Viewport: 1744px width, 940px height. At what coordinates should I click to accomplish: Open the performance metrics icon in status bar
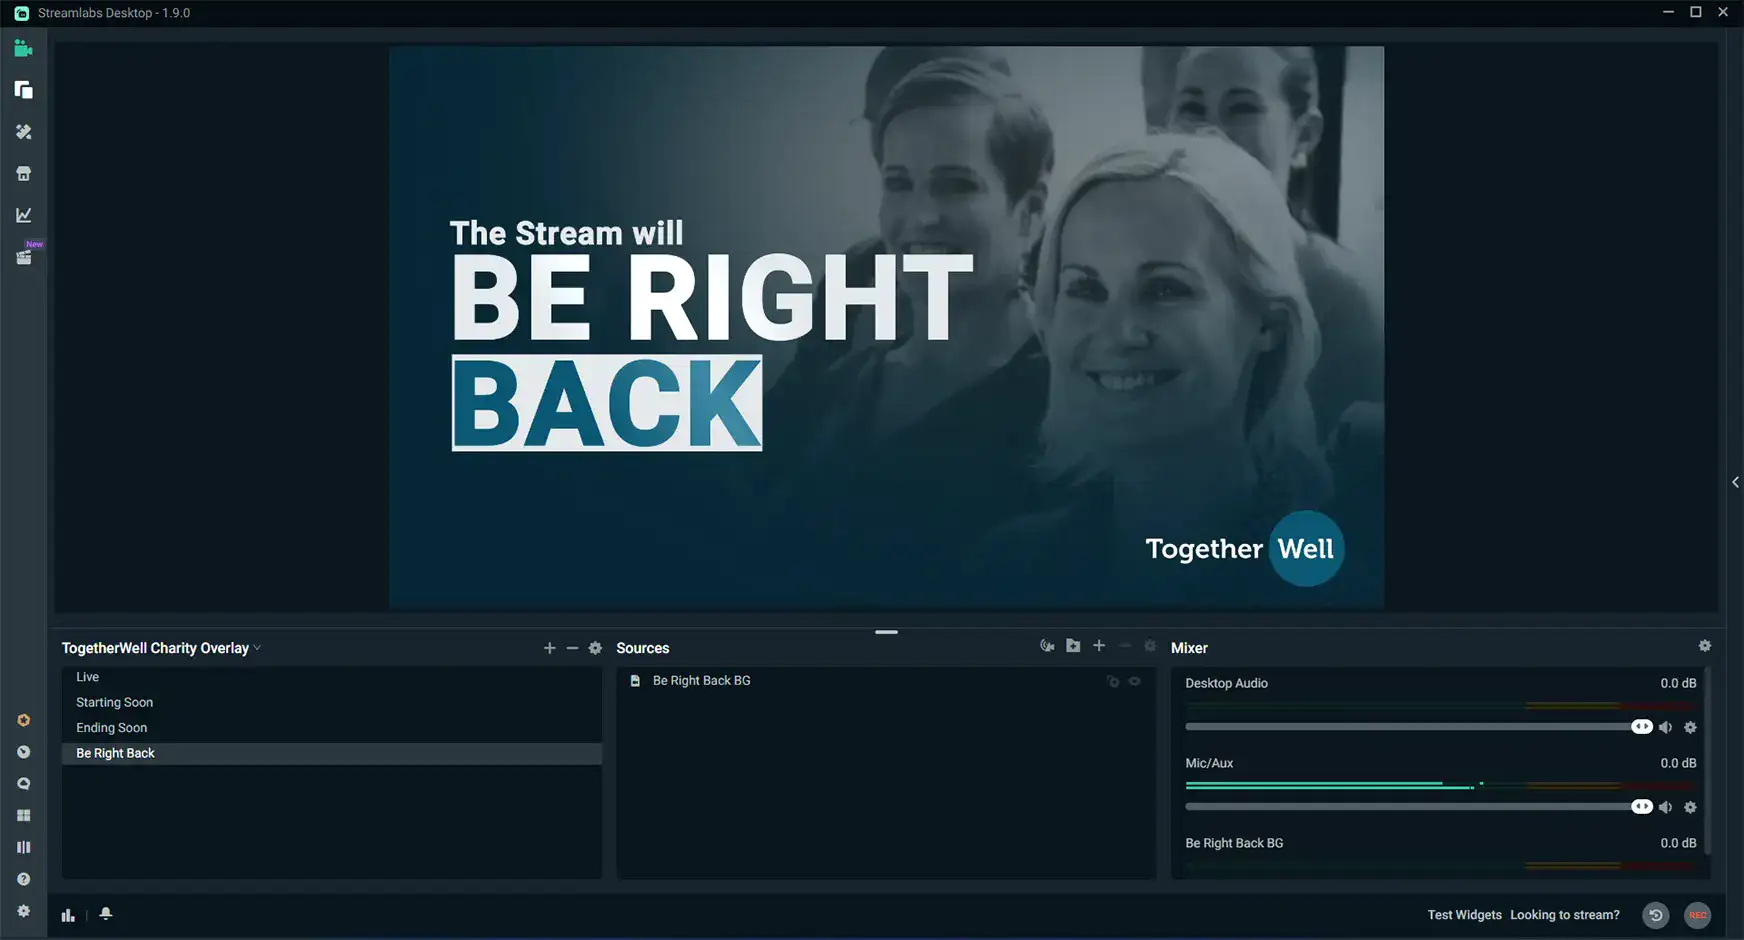pyautogui.click(x=67, y=914)
